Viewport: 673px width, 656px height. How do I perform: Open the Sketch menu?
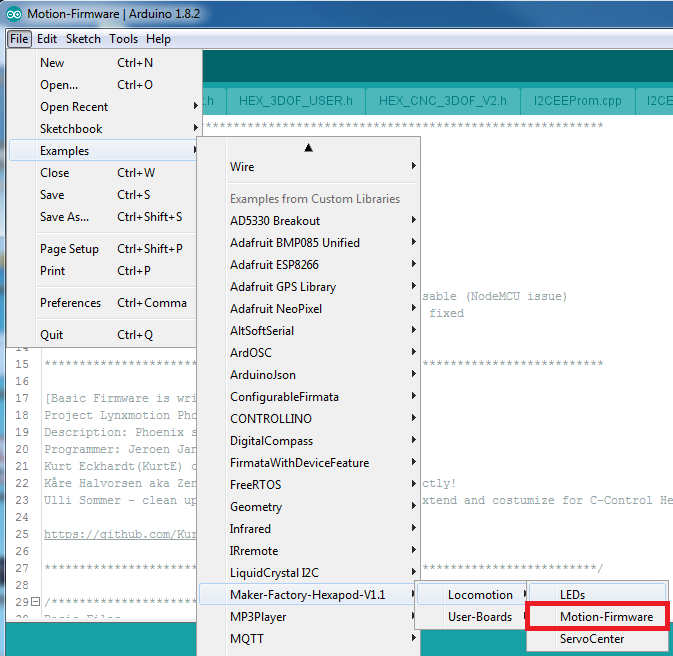(83, 39)
